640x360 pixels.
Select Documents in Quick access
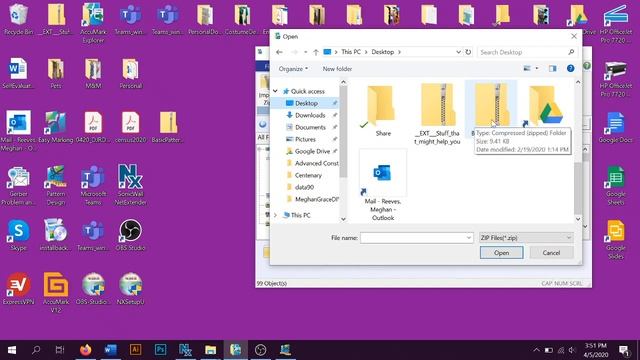click(310, 127)
